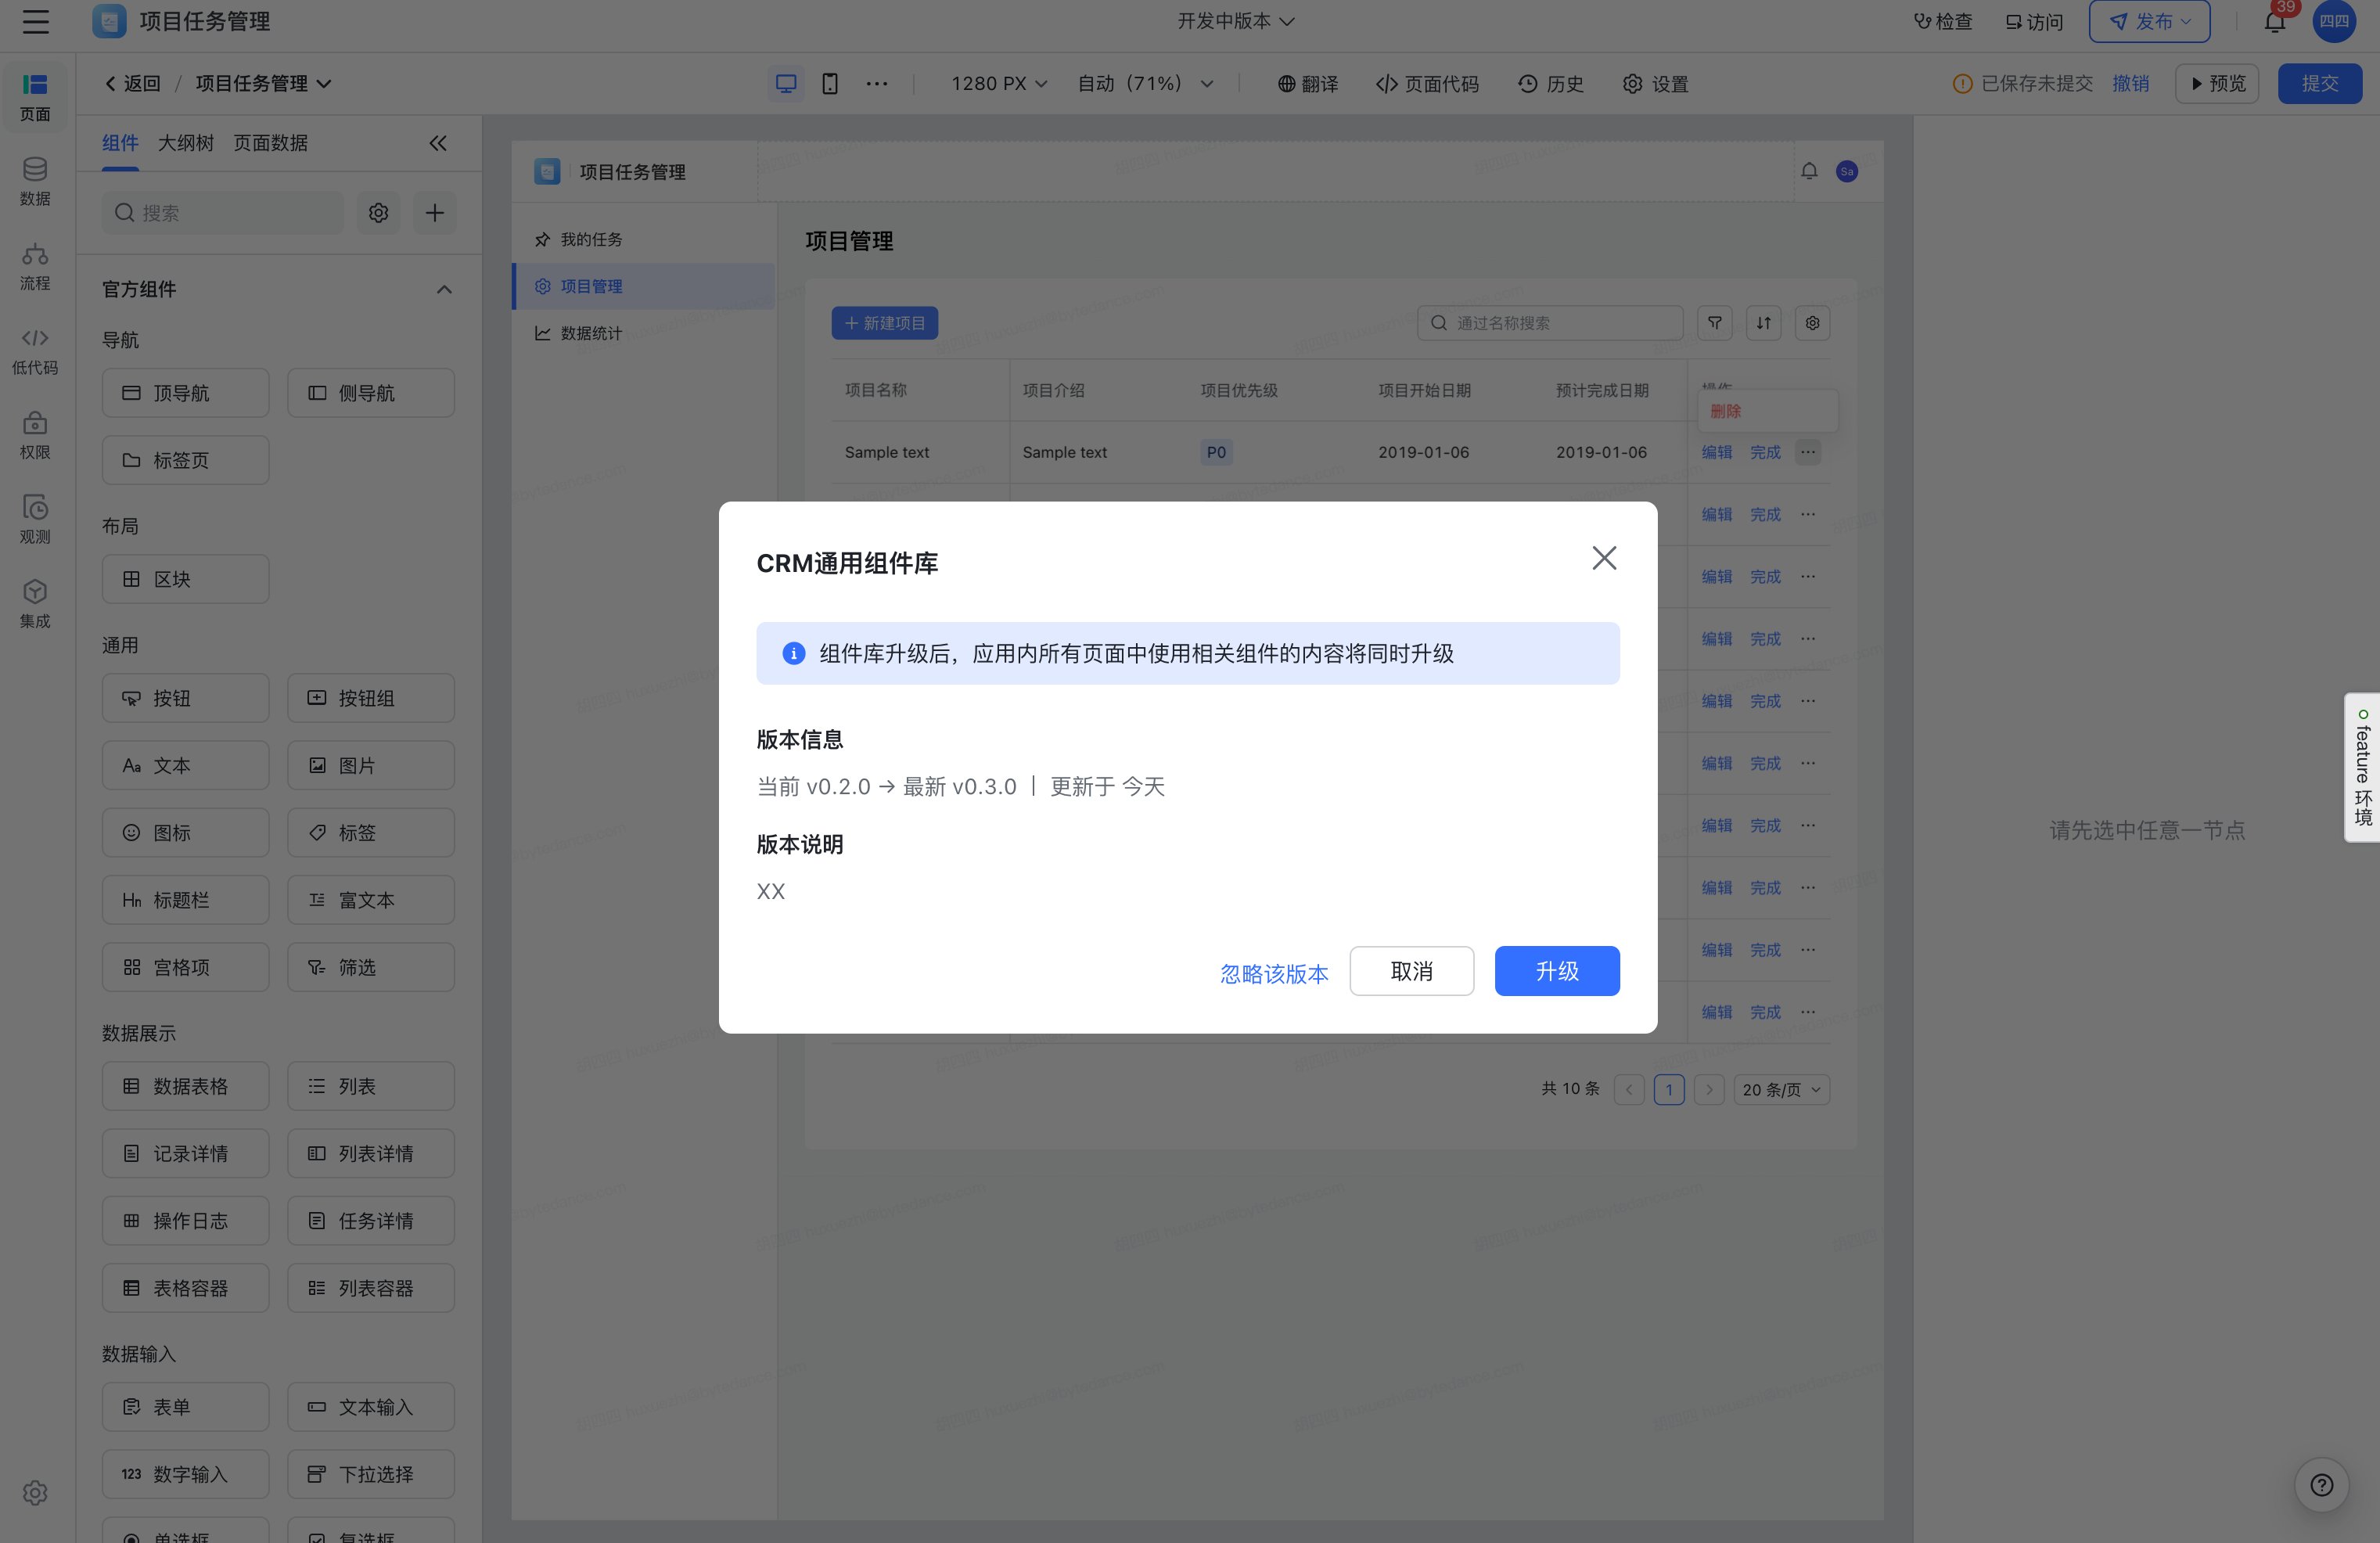
Task: Click 删除 in the row popup menu
Action: coord(1725,411)
